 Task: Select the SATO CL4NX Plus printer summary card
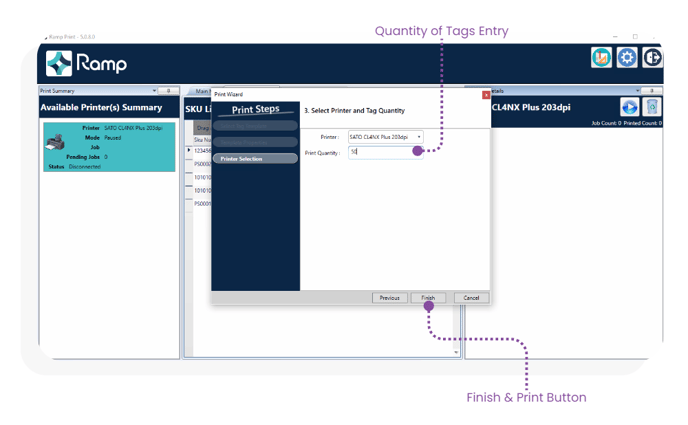point(109,147)
